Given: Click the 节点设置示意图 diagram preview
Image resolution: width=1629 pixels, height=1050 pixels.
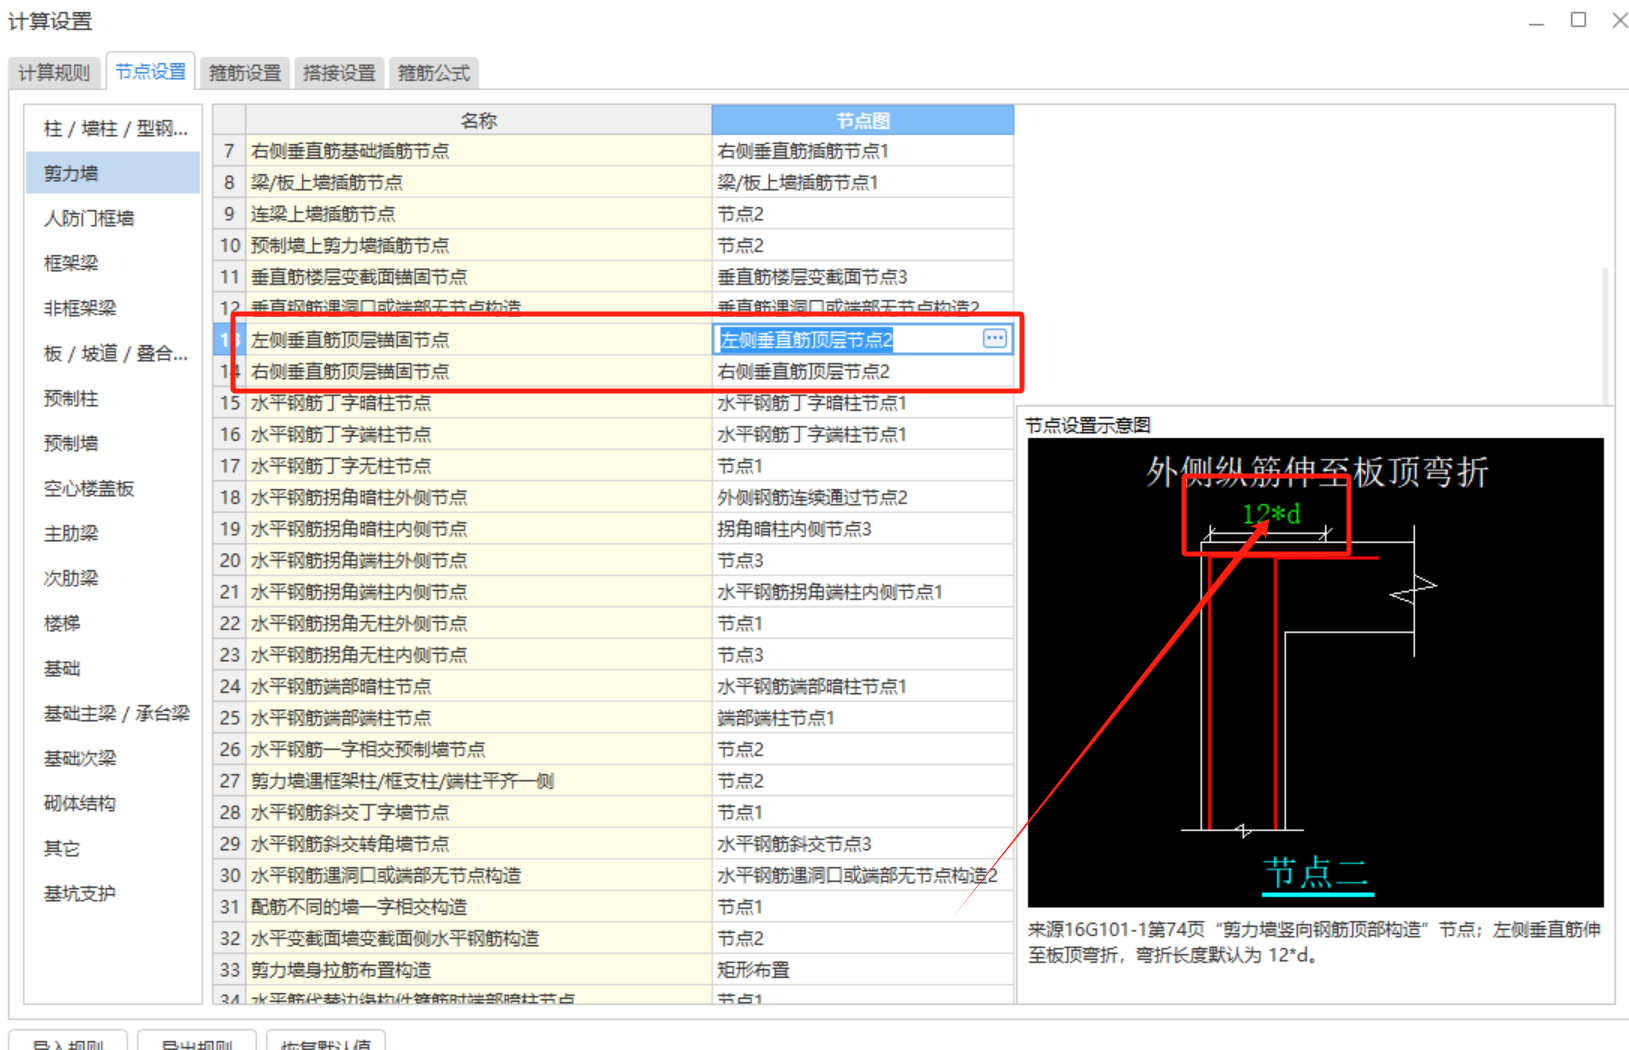Looking at the screenshot, I should [1315, 672].
